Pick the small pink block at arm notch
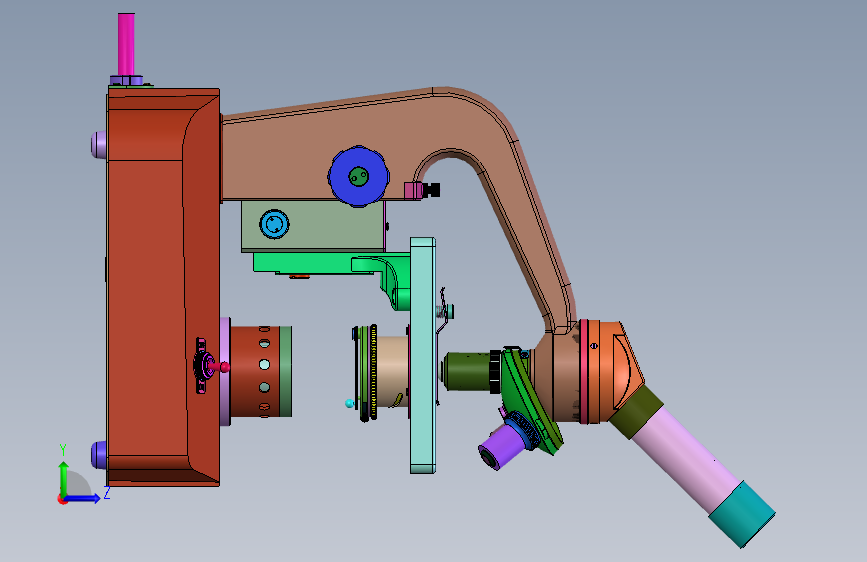Image resolution: width=867 pixels, height=562 pixels. (x=414, y=190)
